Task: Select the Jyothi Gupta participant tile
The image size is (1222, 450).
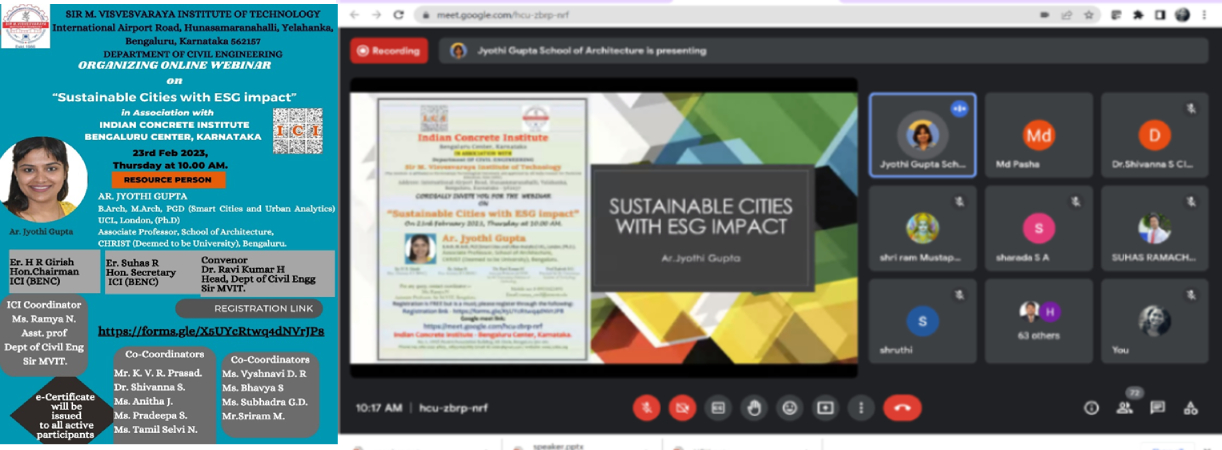Action: (x=922, y=135)
